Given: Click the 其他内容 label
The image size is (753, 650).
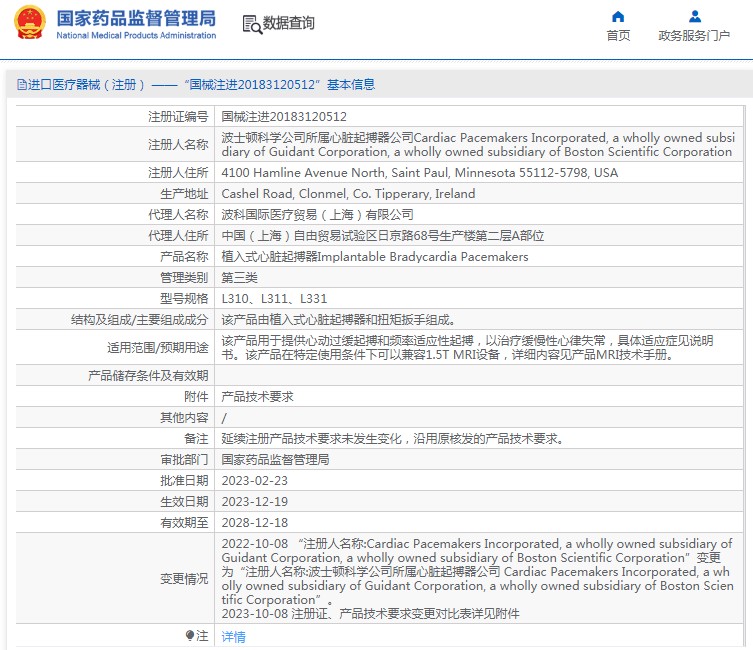Looking at the screenshot, I should [184, 418].
